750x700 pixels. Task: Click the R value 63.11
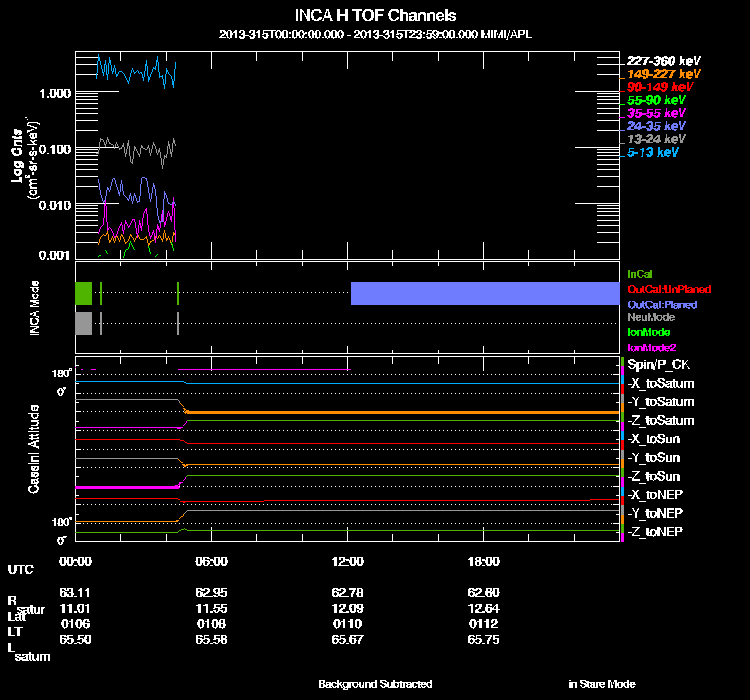[x=75, y=592]
